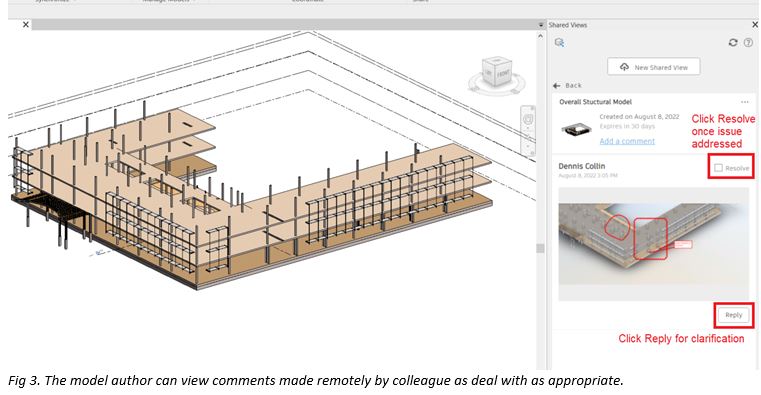Screen dimensions: 761x395
Task: Open the help question-mark icon
Action: pyautogui.click(x=748, y=43)
